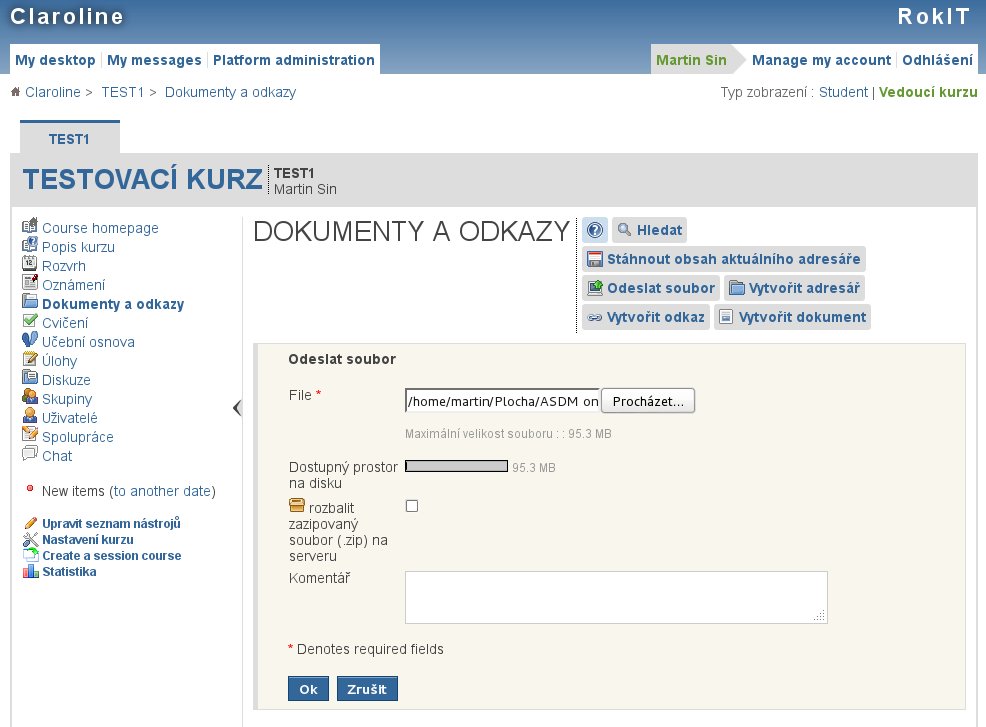Collapse the left sidebar with the arrow
The width and height of the screenshot is (986, 727).
click(236, 408)
